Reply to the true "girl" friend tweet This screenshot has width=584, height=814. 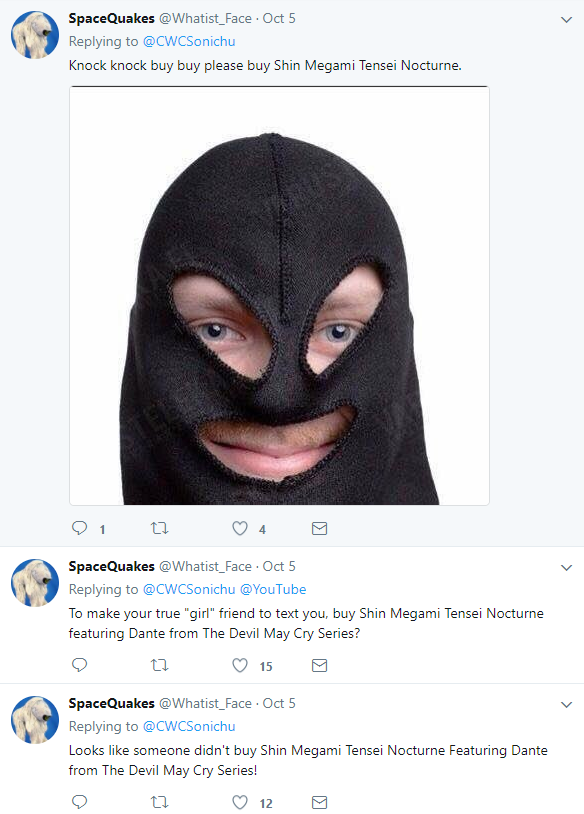pos(79,665)
